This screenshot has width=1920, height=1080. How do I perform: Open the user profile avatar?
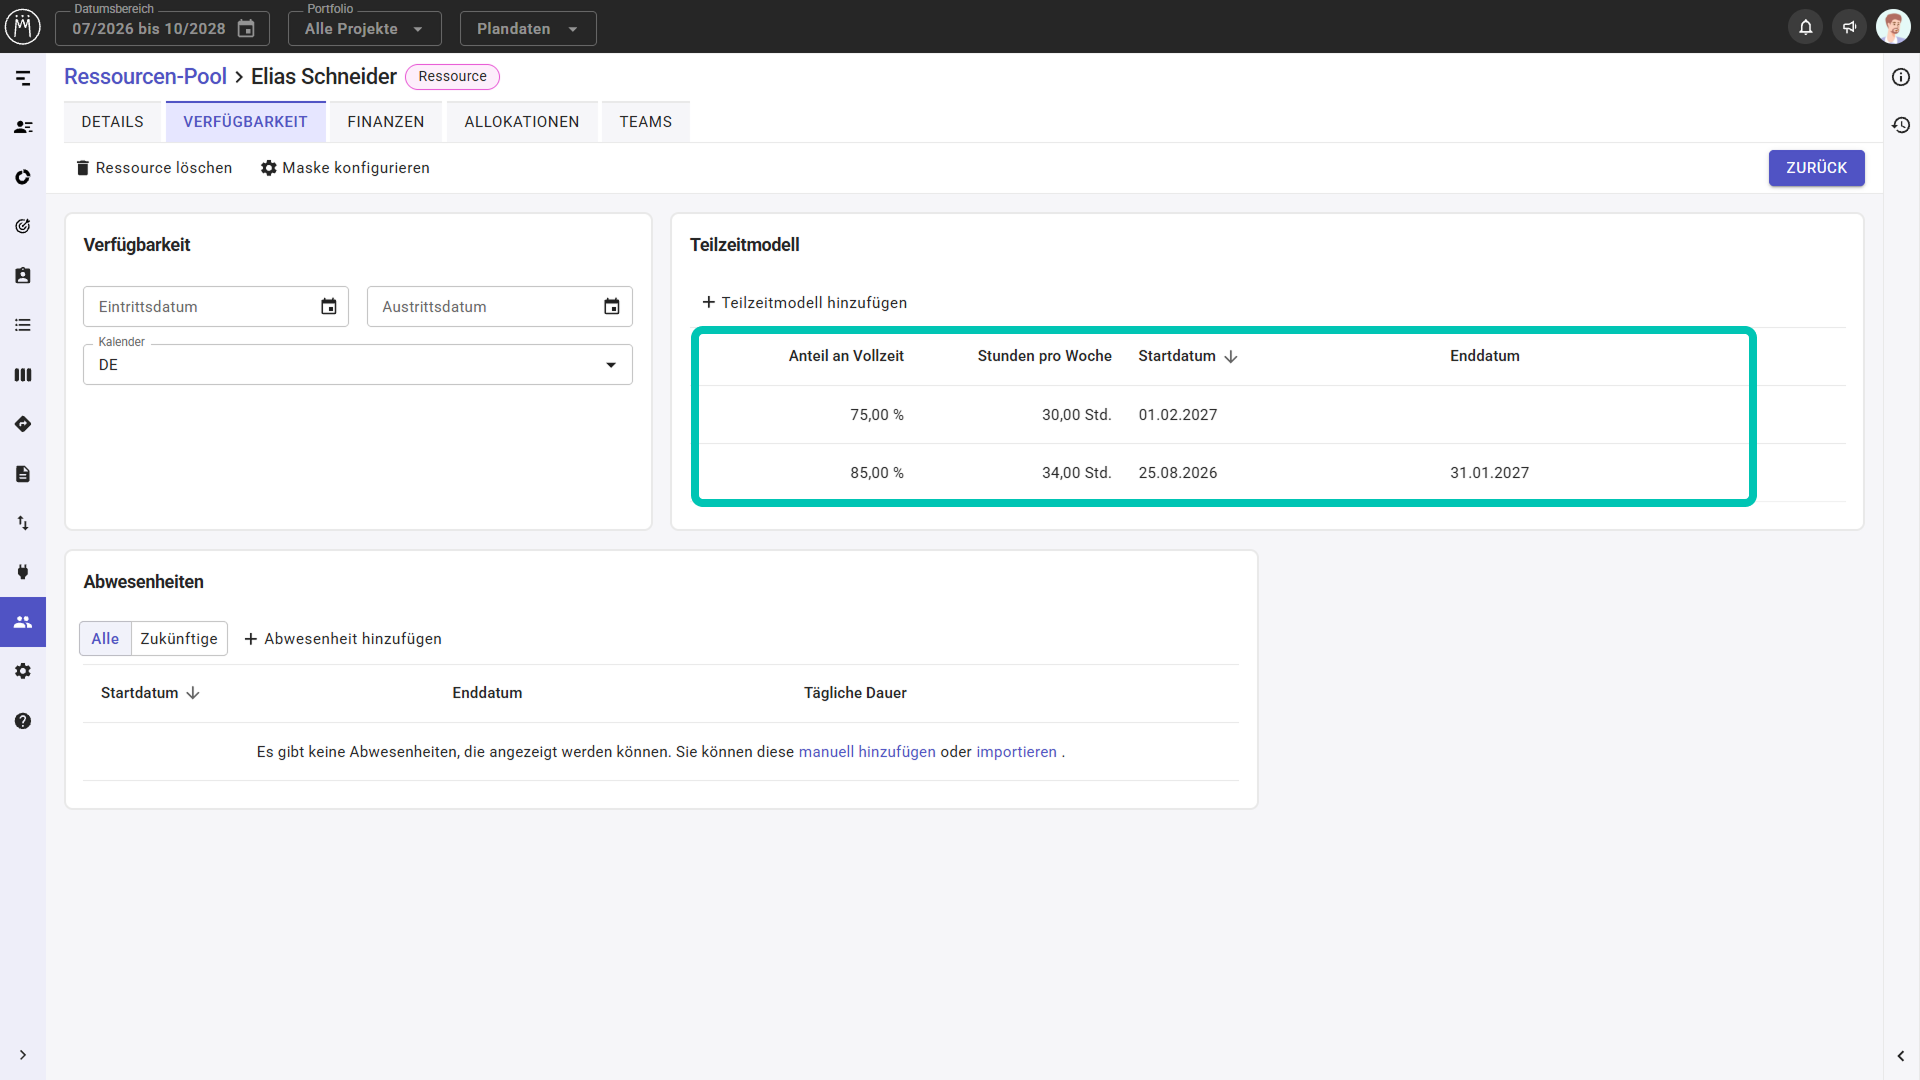click(x=1892, y=27)
